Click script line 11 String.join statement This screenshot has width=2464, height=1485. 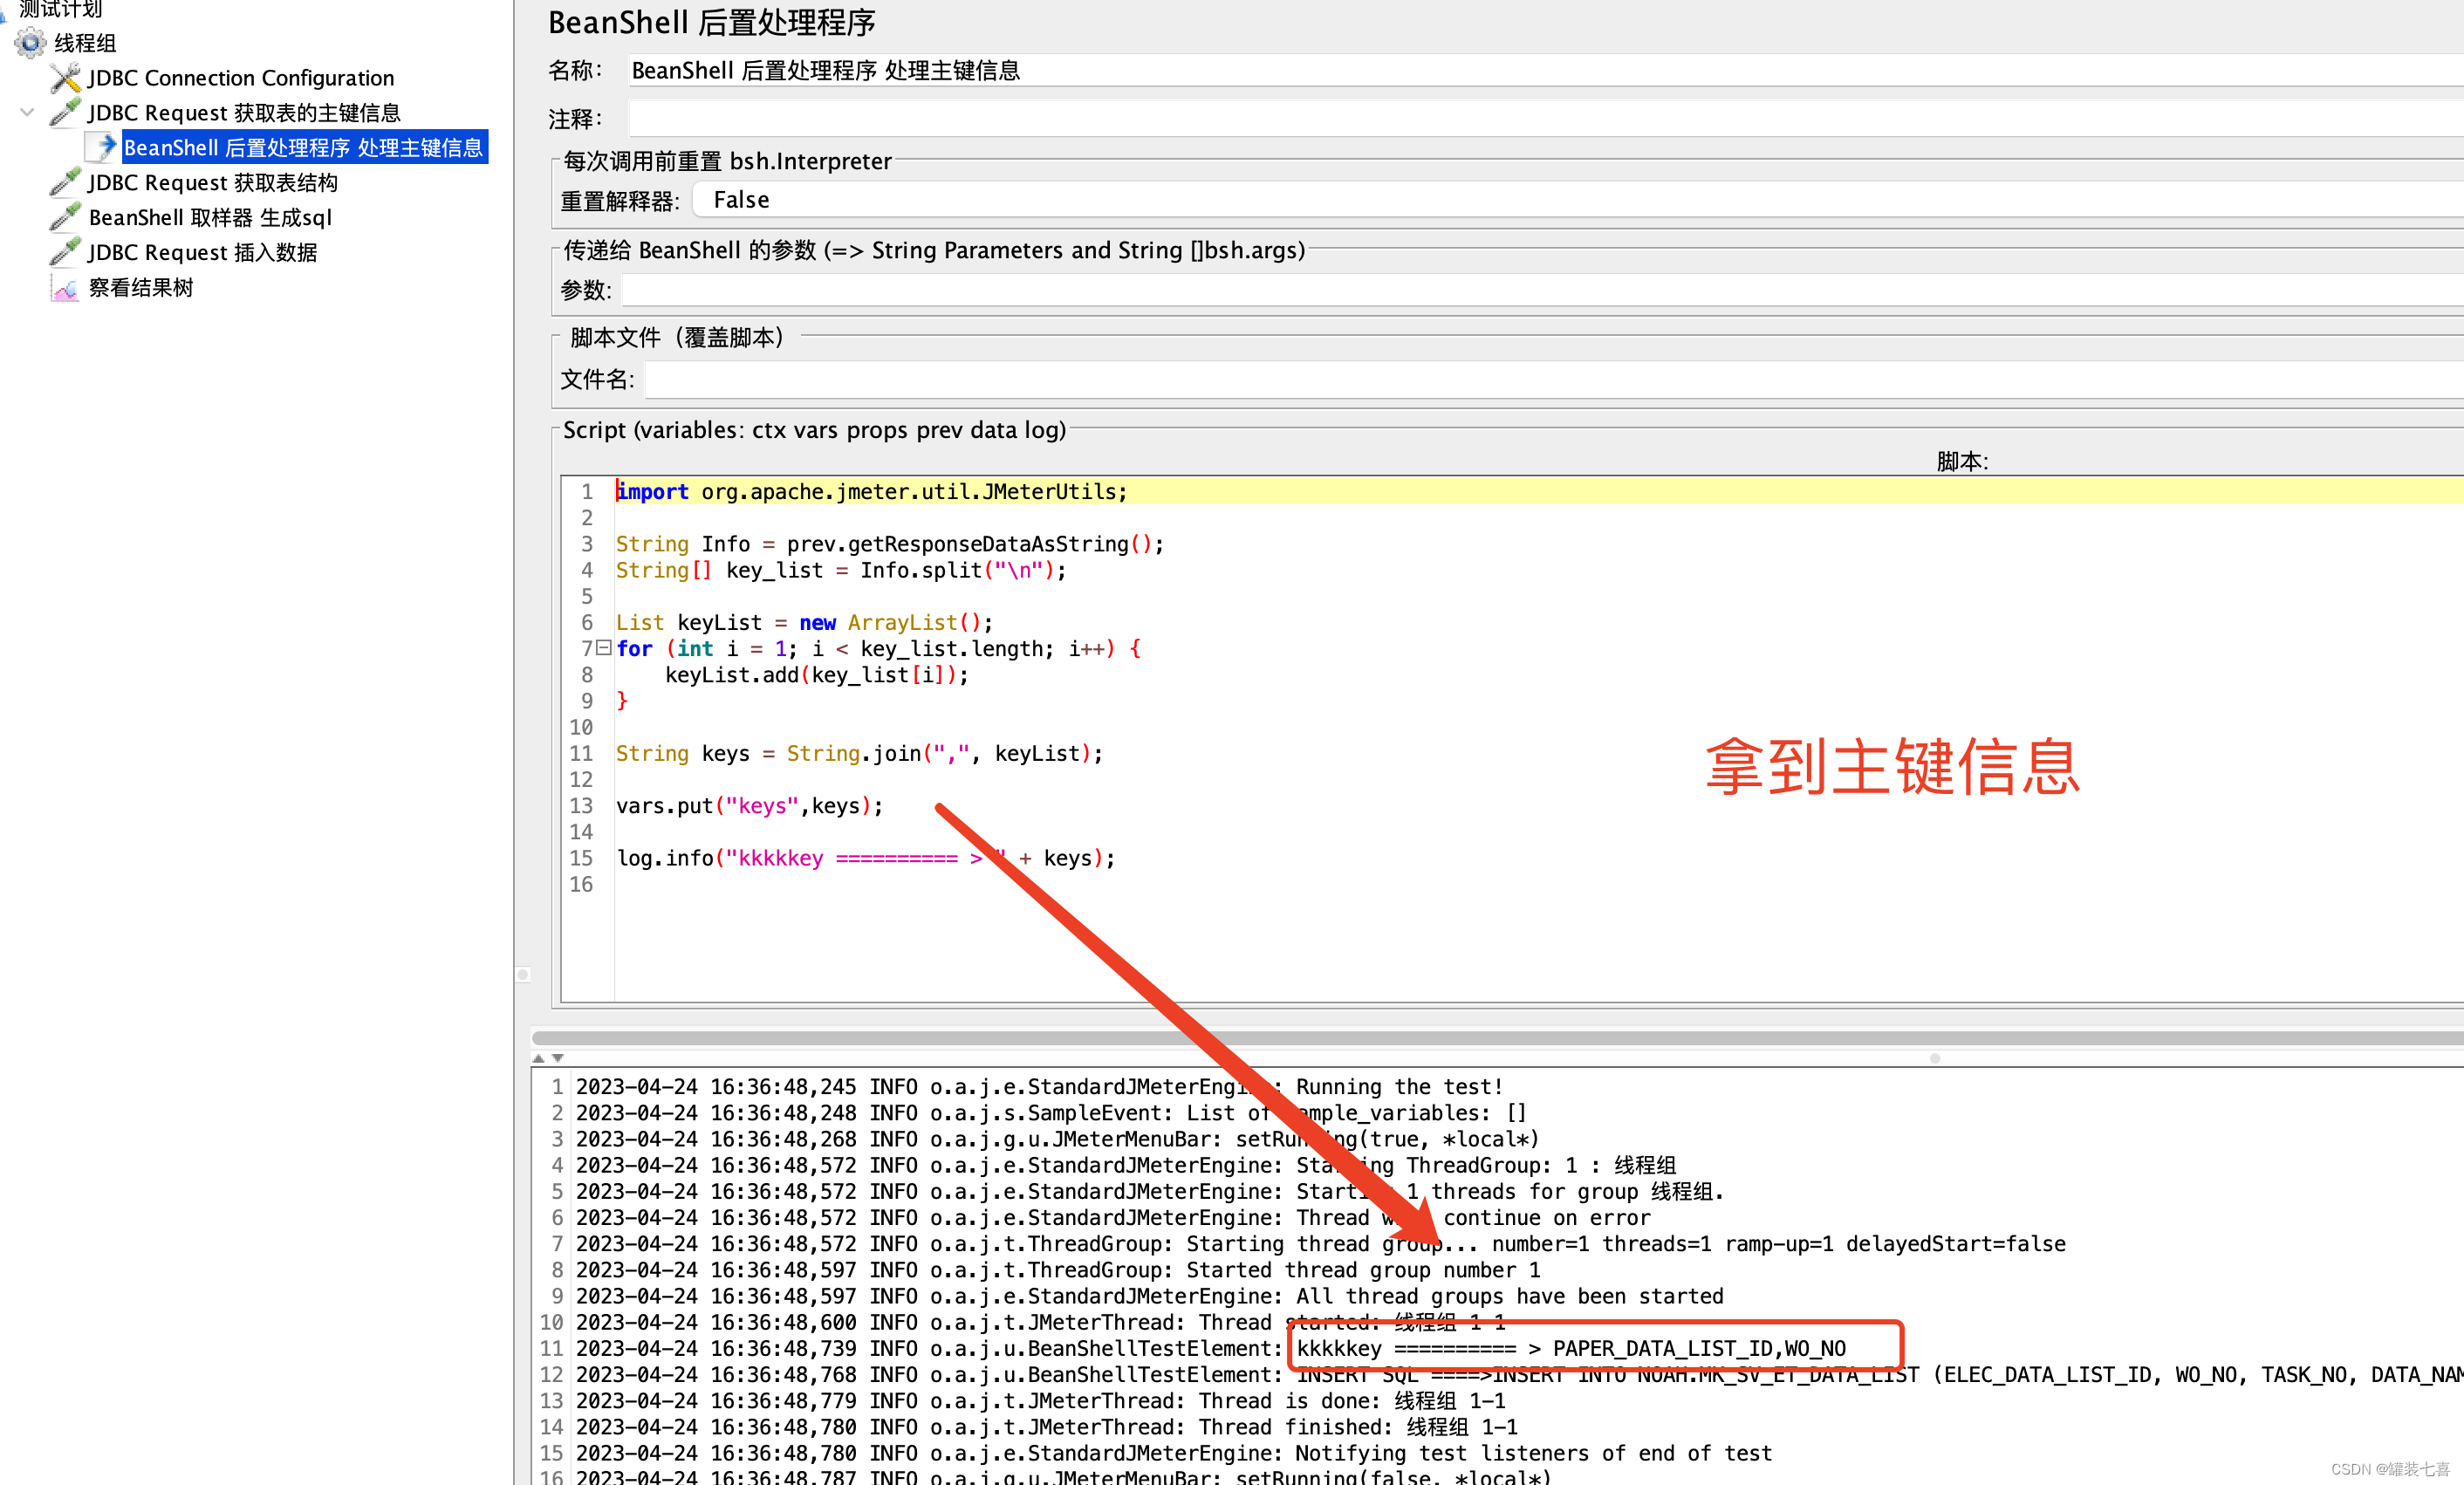[x=859, y=753]
